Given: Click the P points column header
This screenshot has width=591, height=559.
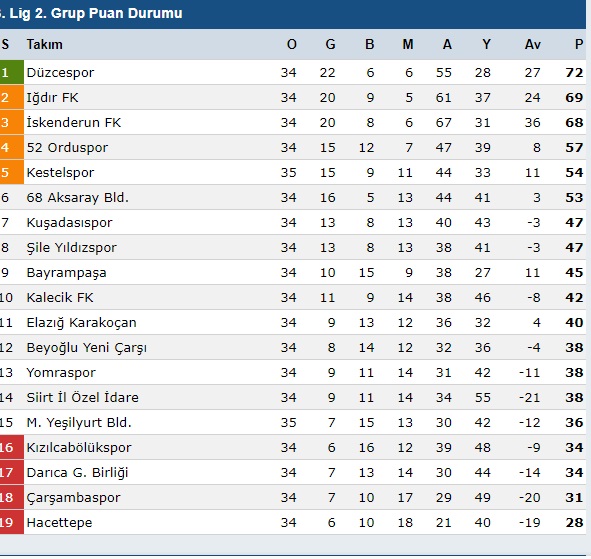Looking at the screenshot, I should coord(579,44).
